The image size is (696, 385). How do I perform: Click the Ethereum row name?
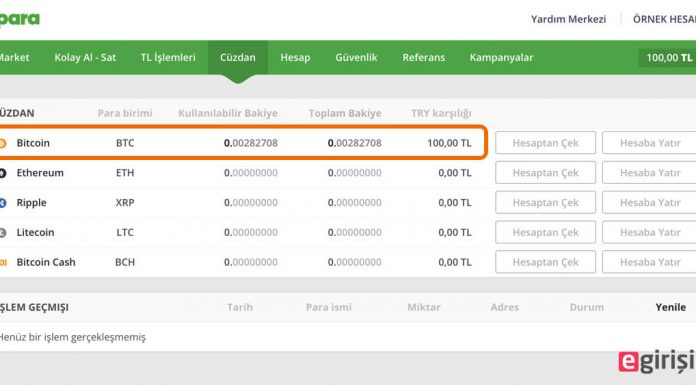click(x=40, y=173)
